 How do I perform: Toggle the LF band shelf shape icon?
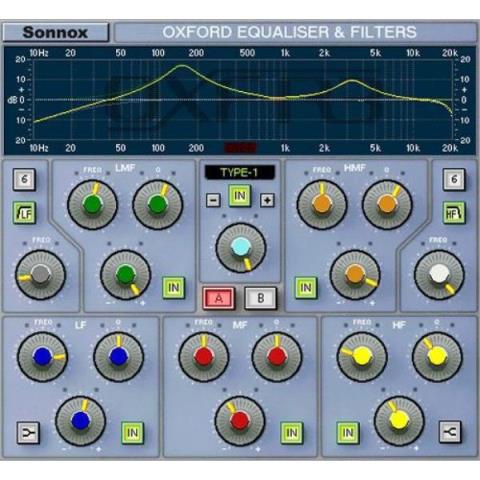(x=28, y=433)
